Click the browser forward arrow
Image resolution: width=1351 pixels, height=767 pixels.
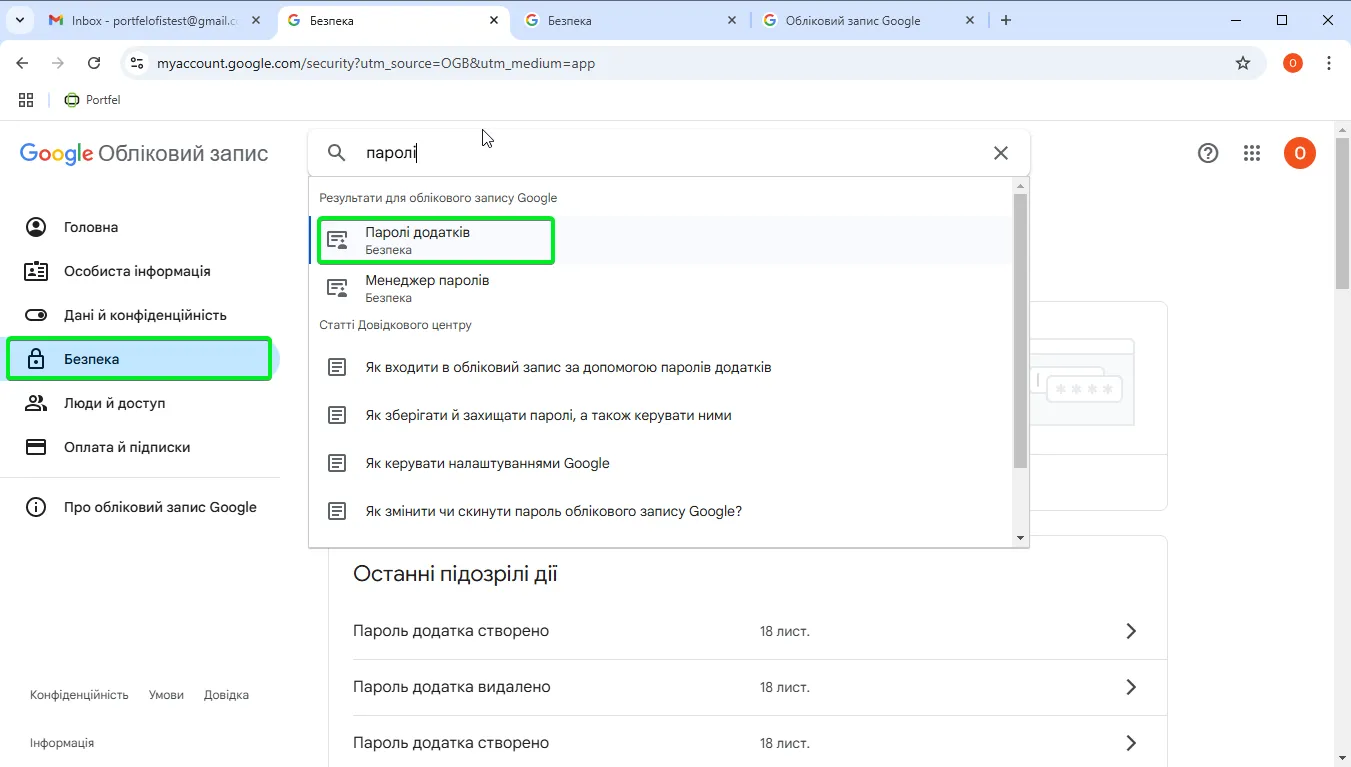click(58, 63)
